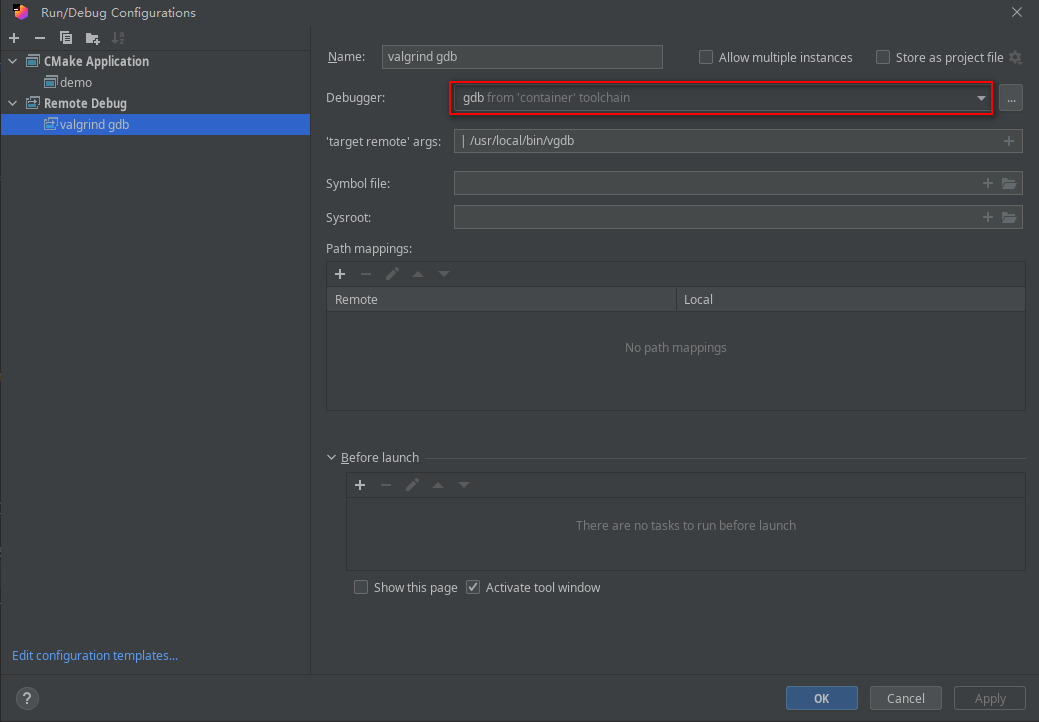
Task: Edit the Before launch task
Action: click(412, 486)
